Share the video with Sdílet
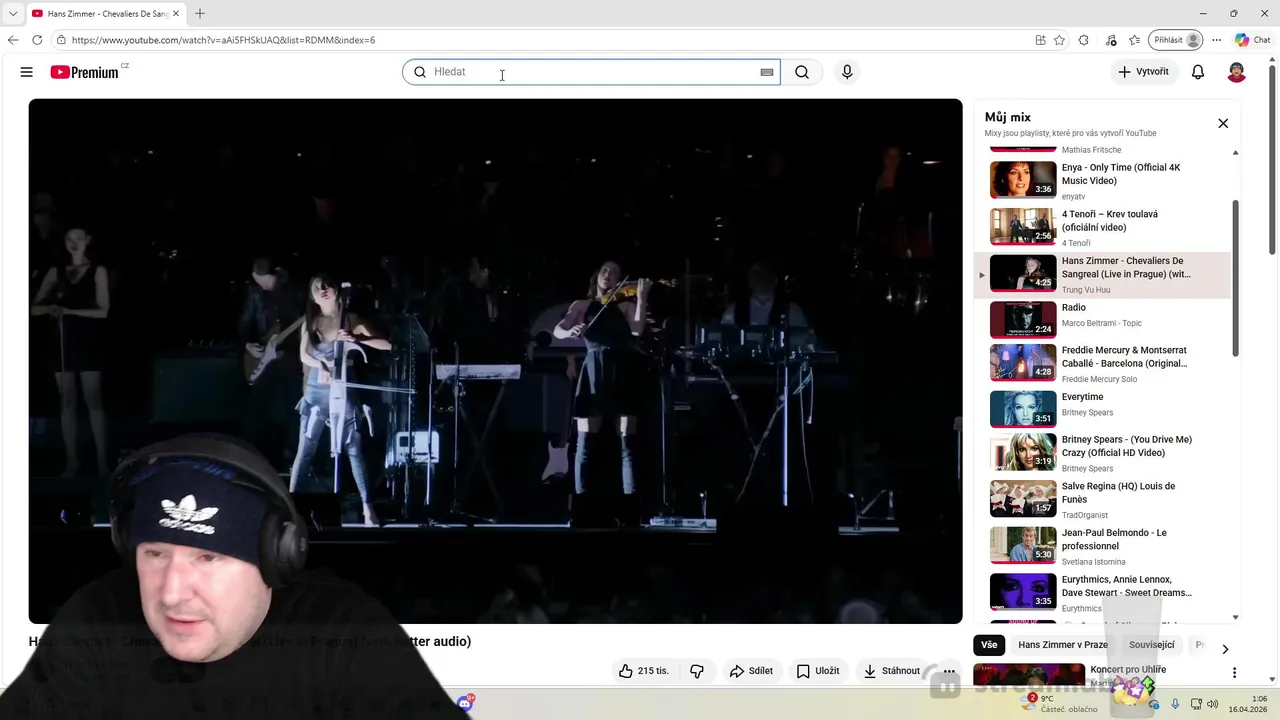The width and height of the screenshot is (1280, 720). [x=751, y=671]
